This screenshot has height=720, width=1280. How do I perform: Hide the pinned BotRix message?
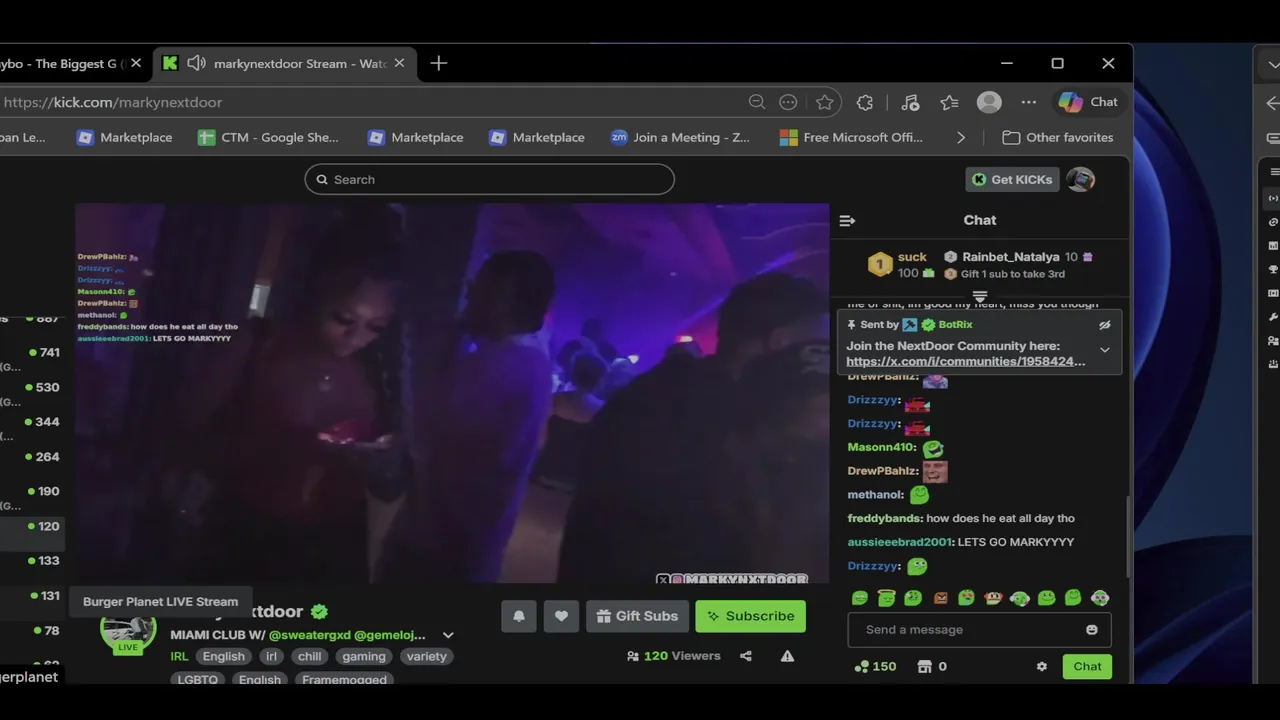click(1105, 325)
